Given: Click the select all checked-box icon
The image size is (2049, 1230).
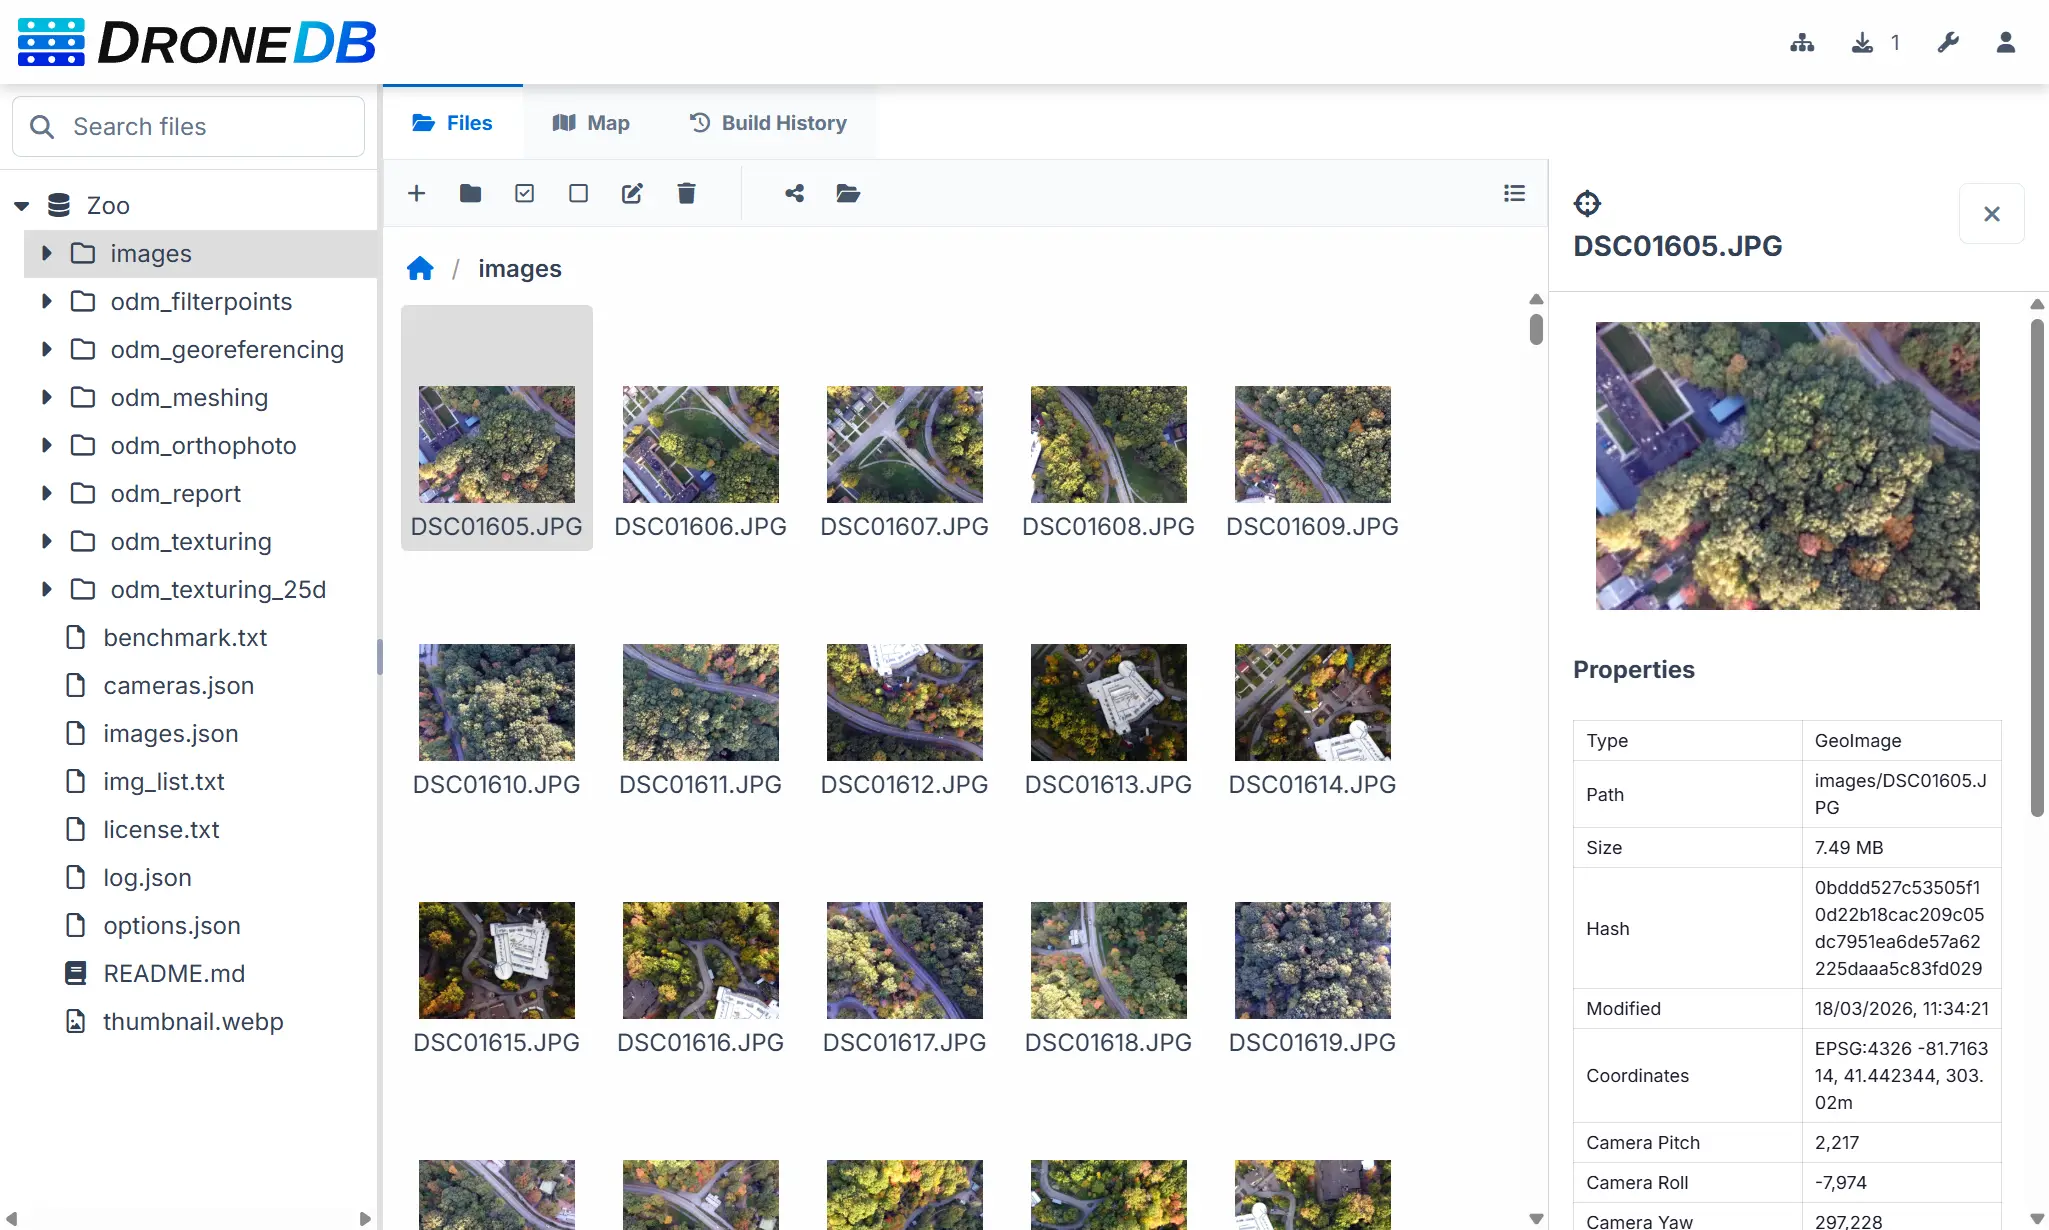Looking at the screenshot, I should pyautogui.click(x=524, y=193).
